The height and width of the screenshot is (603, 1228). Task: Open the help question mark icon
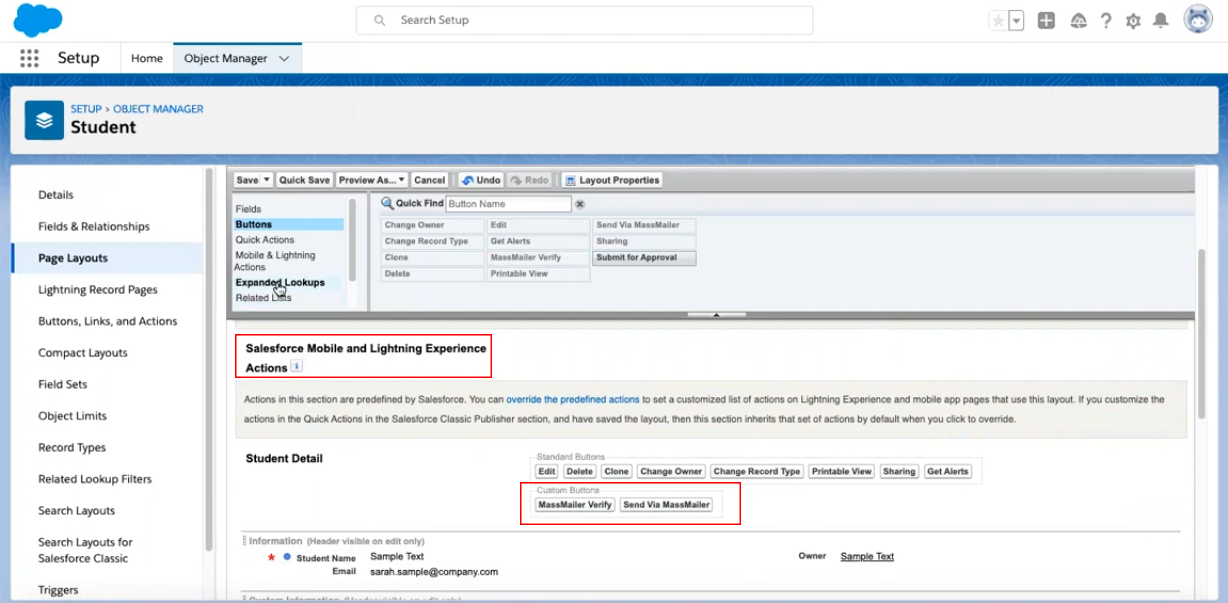coord(1106,20)
